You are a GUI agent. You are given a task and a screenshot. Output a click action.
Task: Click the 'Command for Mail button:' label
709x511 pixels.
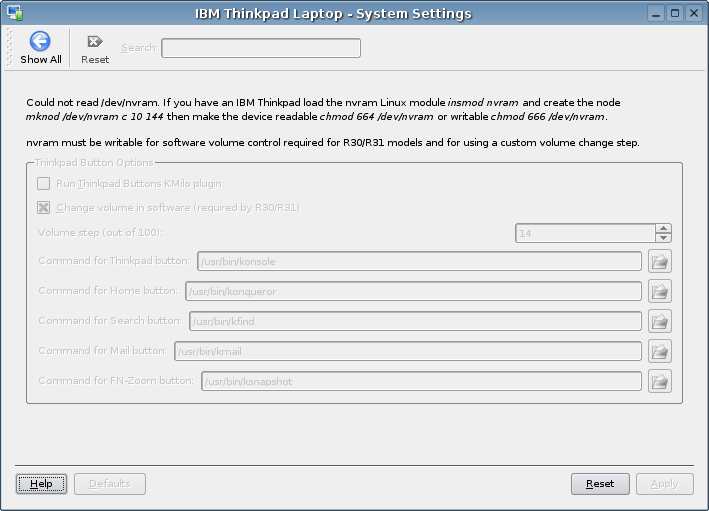click(x=103, y=350)
